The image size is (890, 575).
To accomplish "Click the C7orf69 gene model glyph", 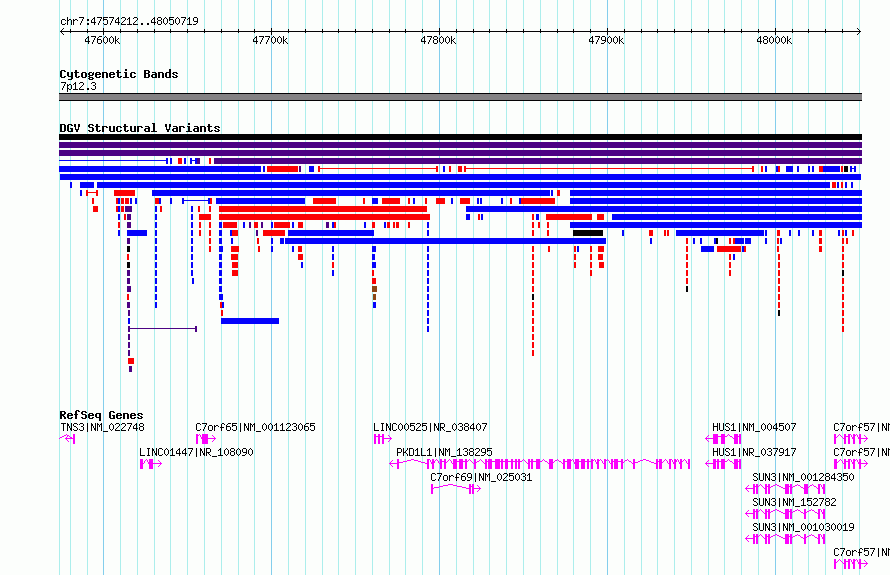I will click(456, 489).
